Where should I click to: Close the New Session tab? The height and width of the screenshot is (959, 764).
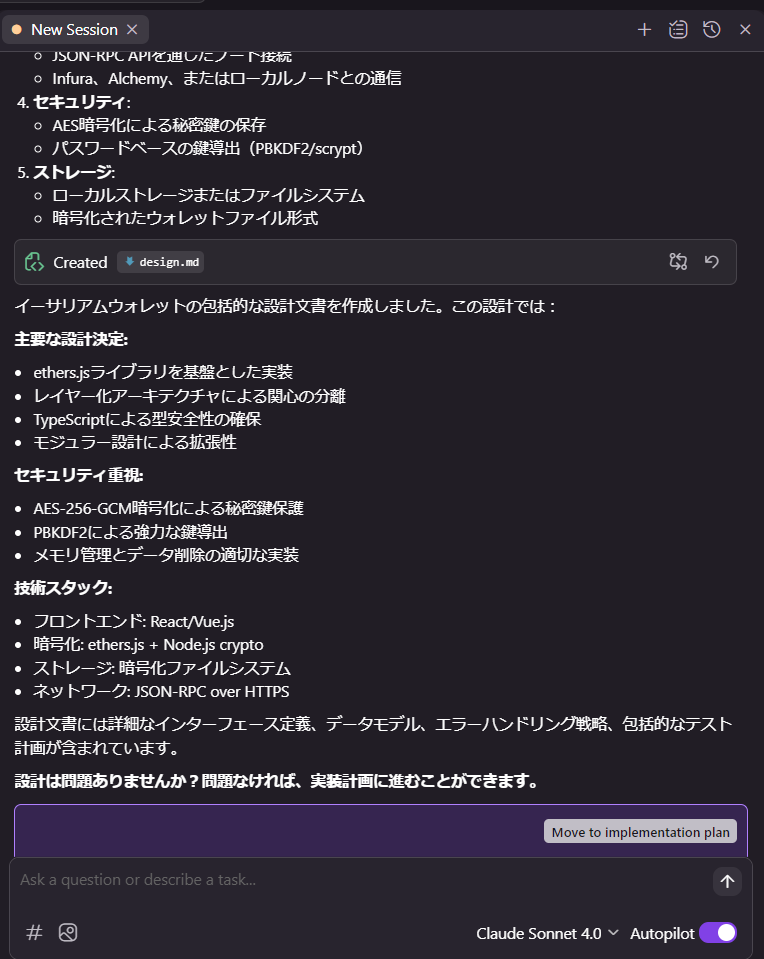132,29
